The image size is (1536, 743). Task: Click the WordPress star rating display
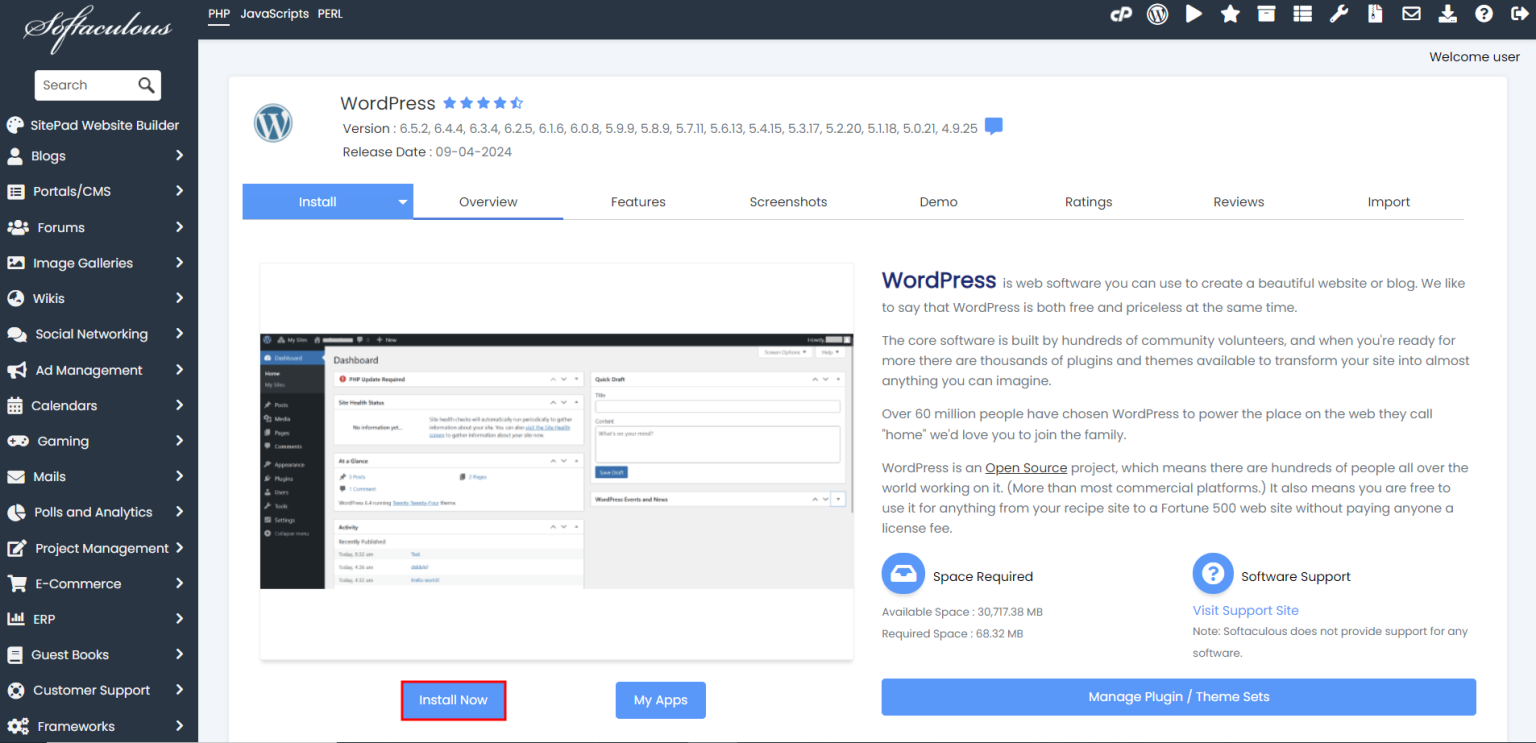483,102
